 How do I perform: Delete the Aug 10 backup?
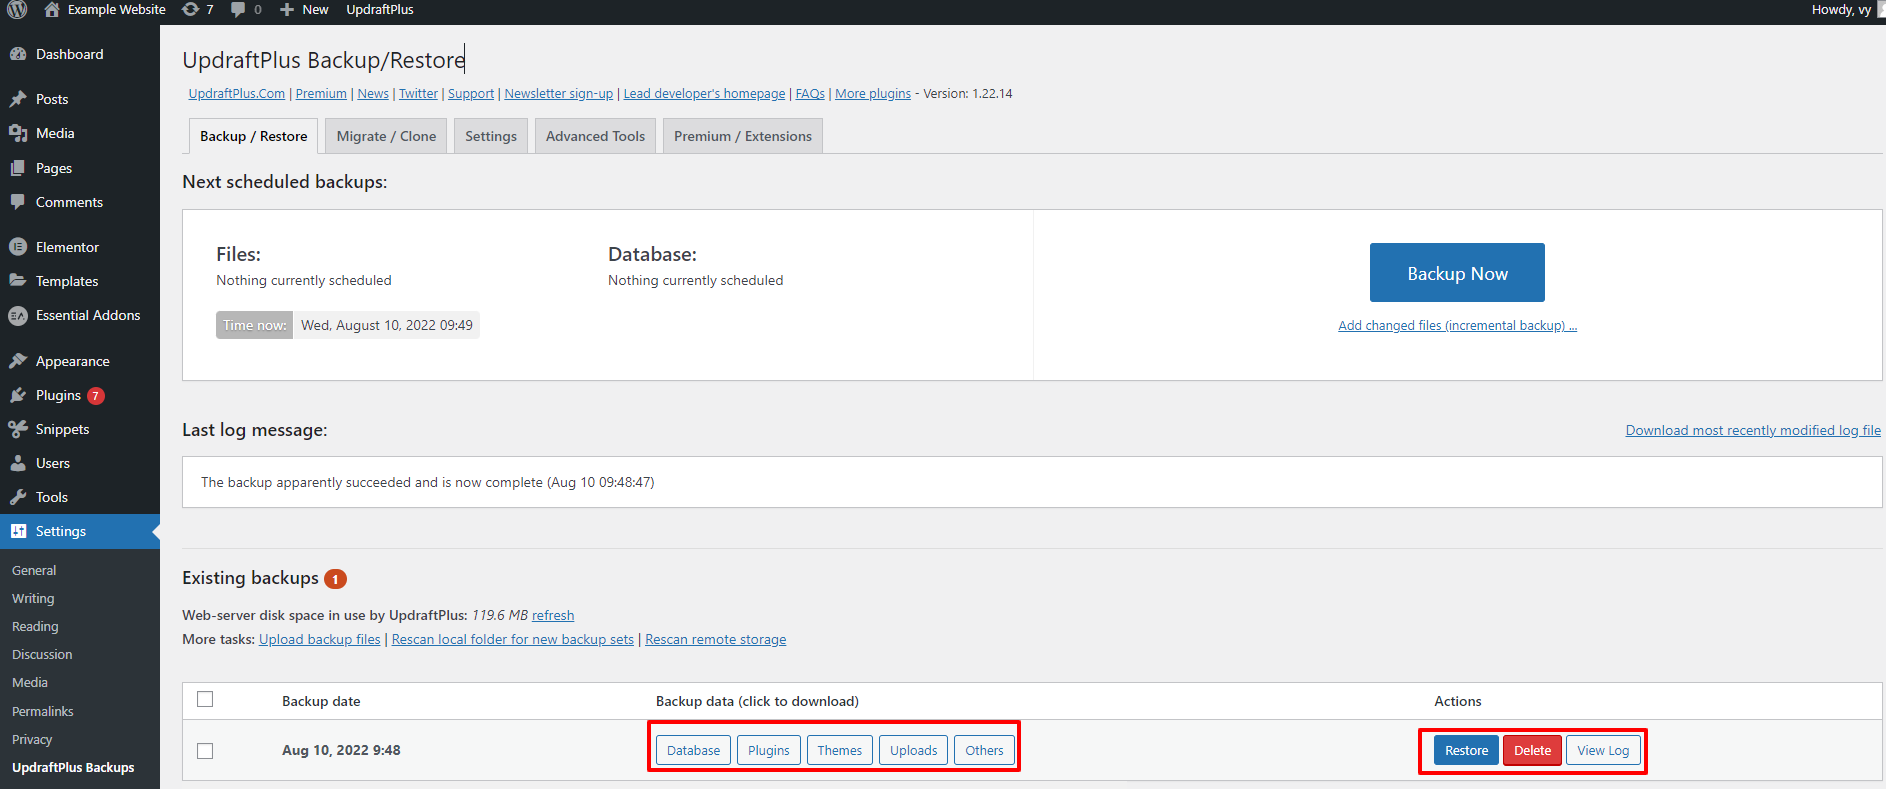1532,750
